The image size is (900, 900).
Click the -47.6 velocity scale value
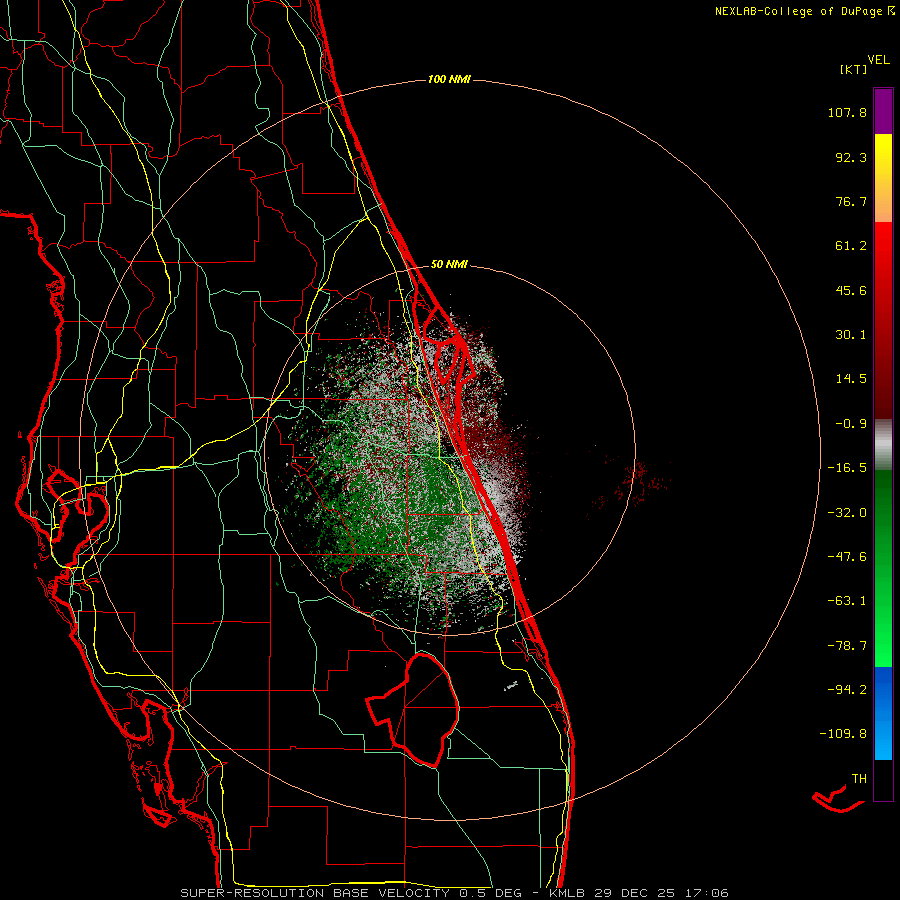[x=847, y=557]
